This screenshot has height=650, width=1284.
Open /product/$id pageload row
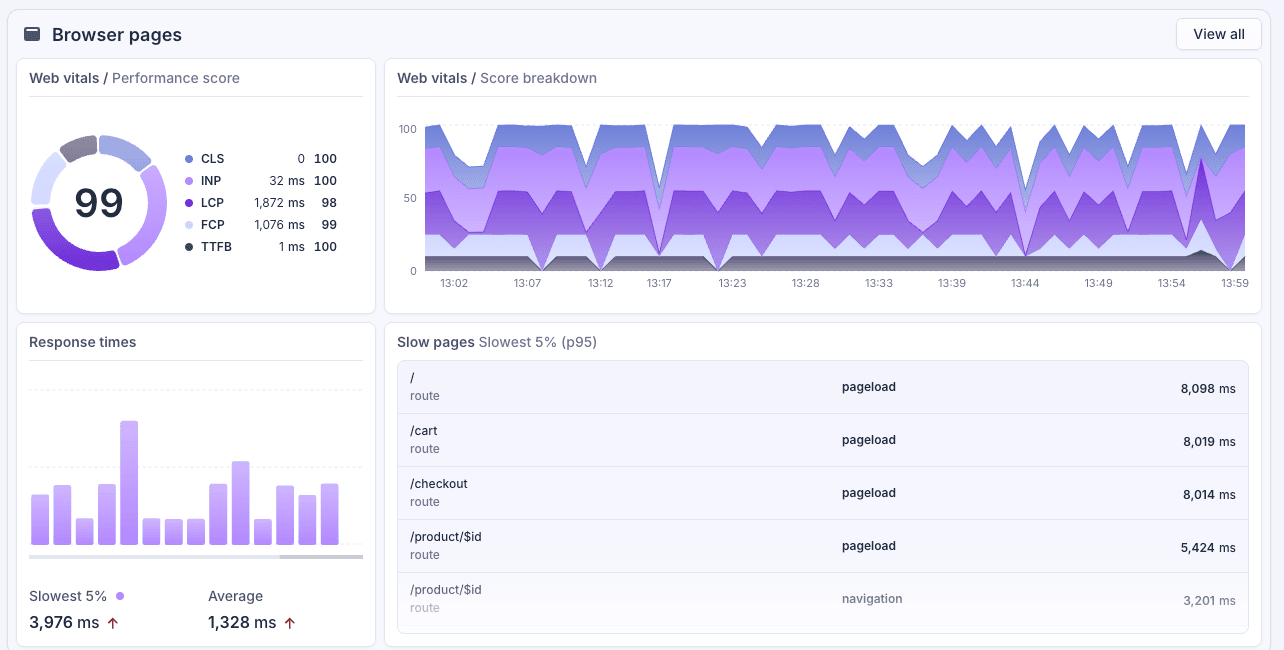[x=823, y=546]
